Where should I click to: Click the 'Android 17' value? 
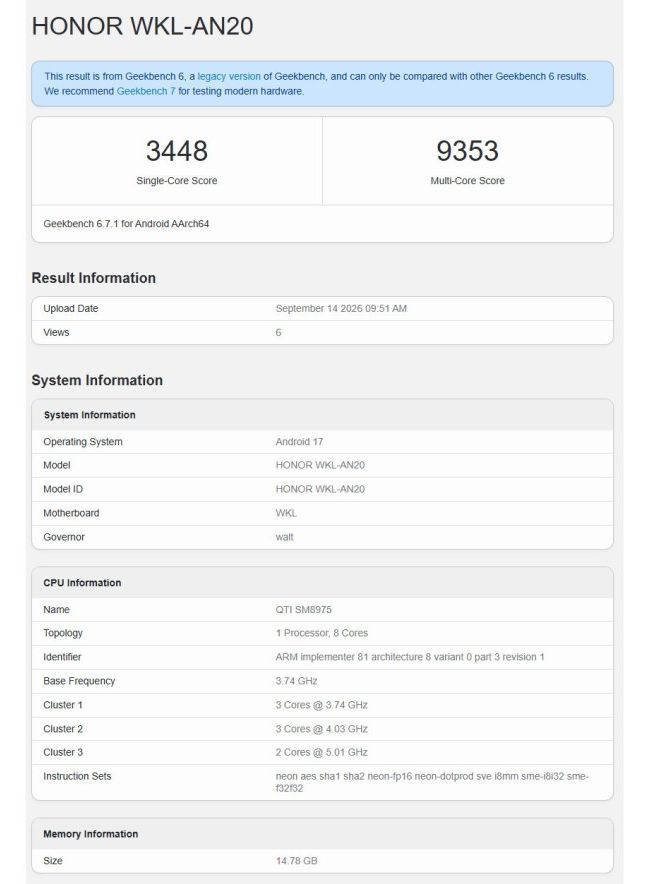pyautogui.click(x=299, y=441)
